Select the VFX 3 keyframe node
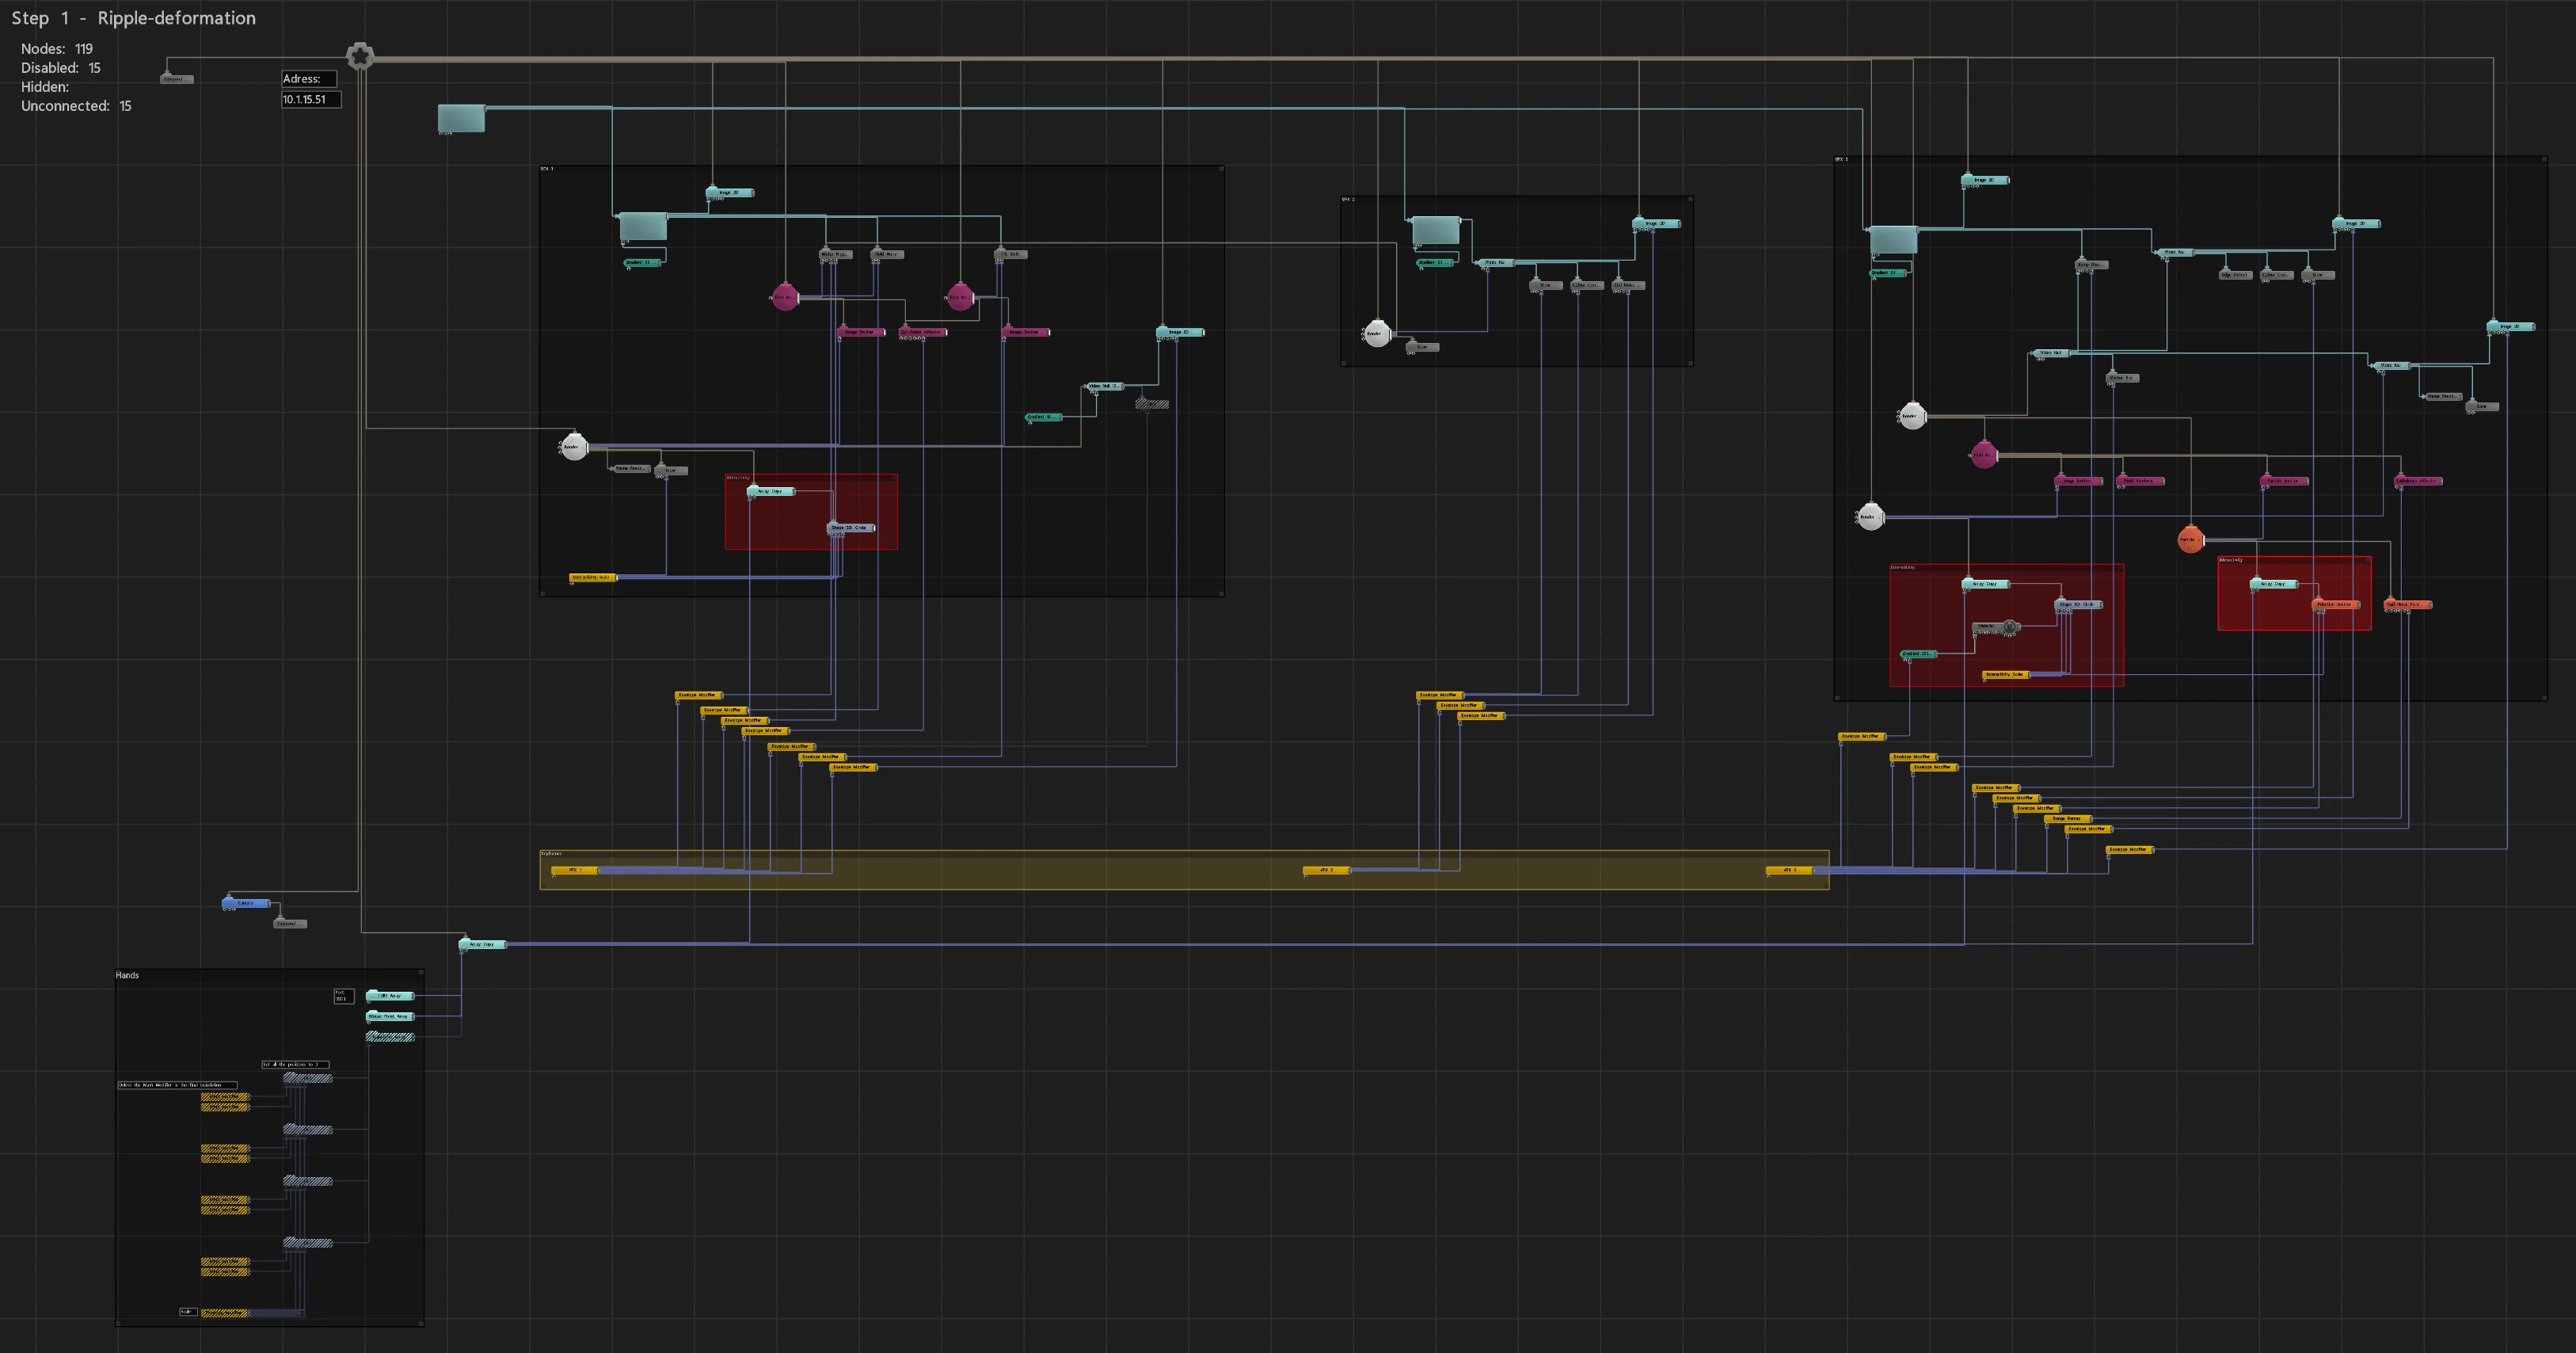 [1790, 870]
